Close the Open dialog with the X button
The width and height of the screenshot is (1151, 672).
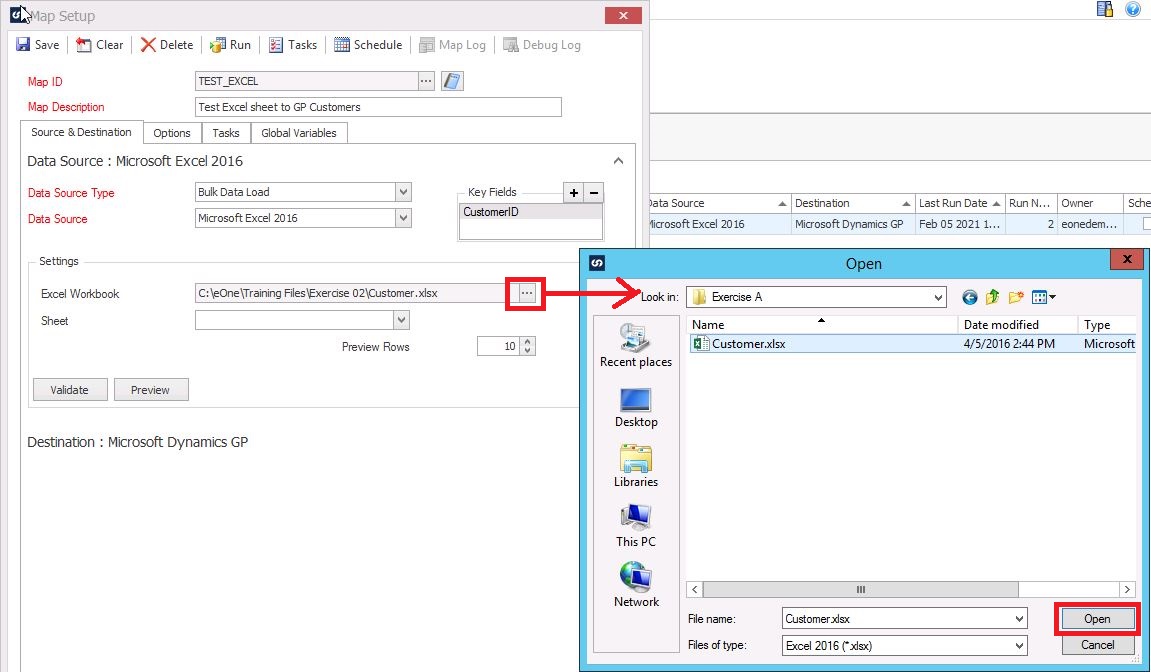(x=1127, y=259)
